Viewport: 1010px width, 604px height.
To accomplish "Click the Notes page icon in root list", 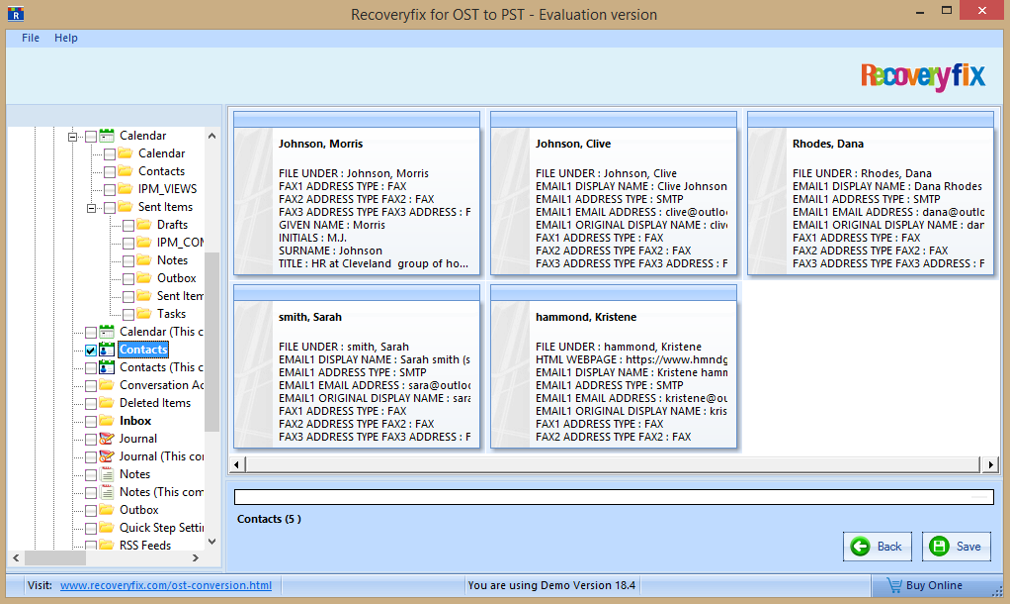I will [x=107, y=474].
